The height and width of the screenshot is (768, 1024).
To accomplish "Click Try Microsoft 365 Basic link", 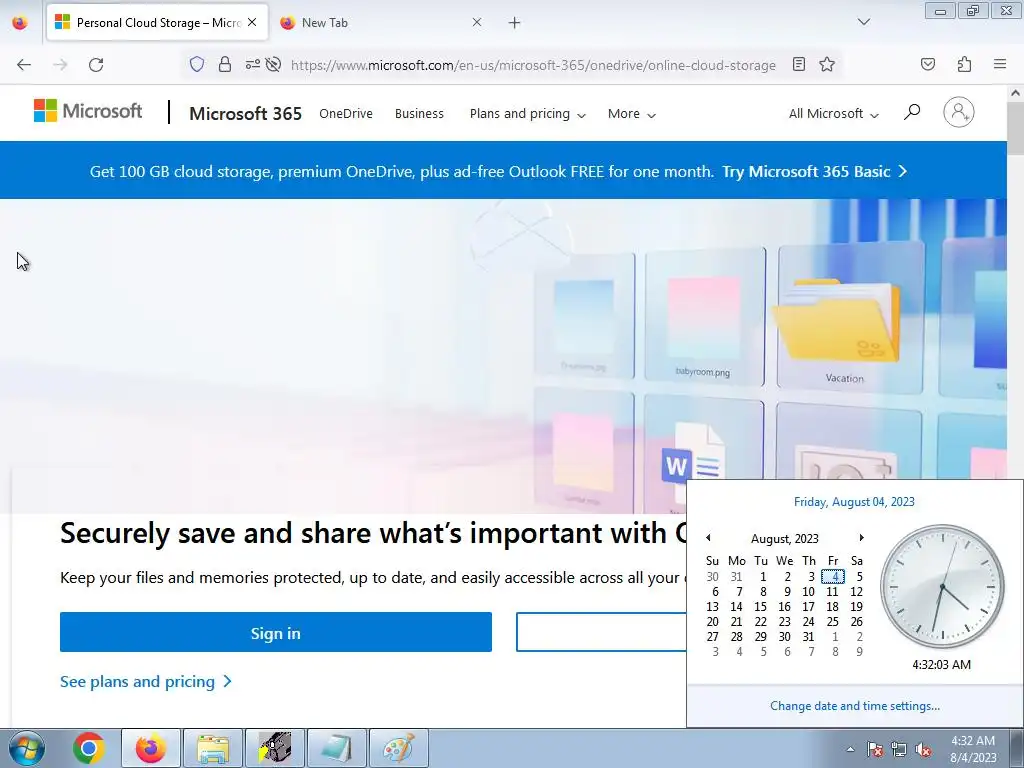I will (814, 171).
